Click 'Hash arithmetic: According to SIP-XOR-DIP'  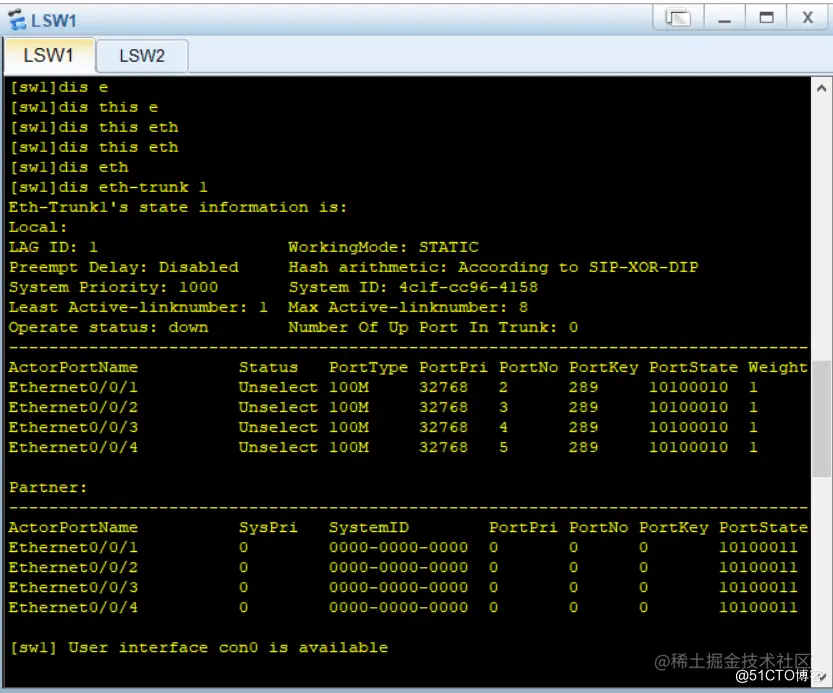493,267
